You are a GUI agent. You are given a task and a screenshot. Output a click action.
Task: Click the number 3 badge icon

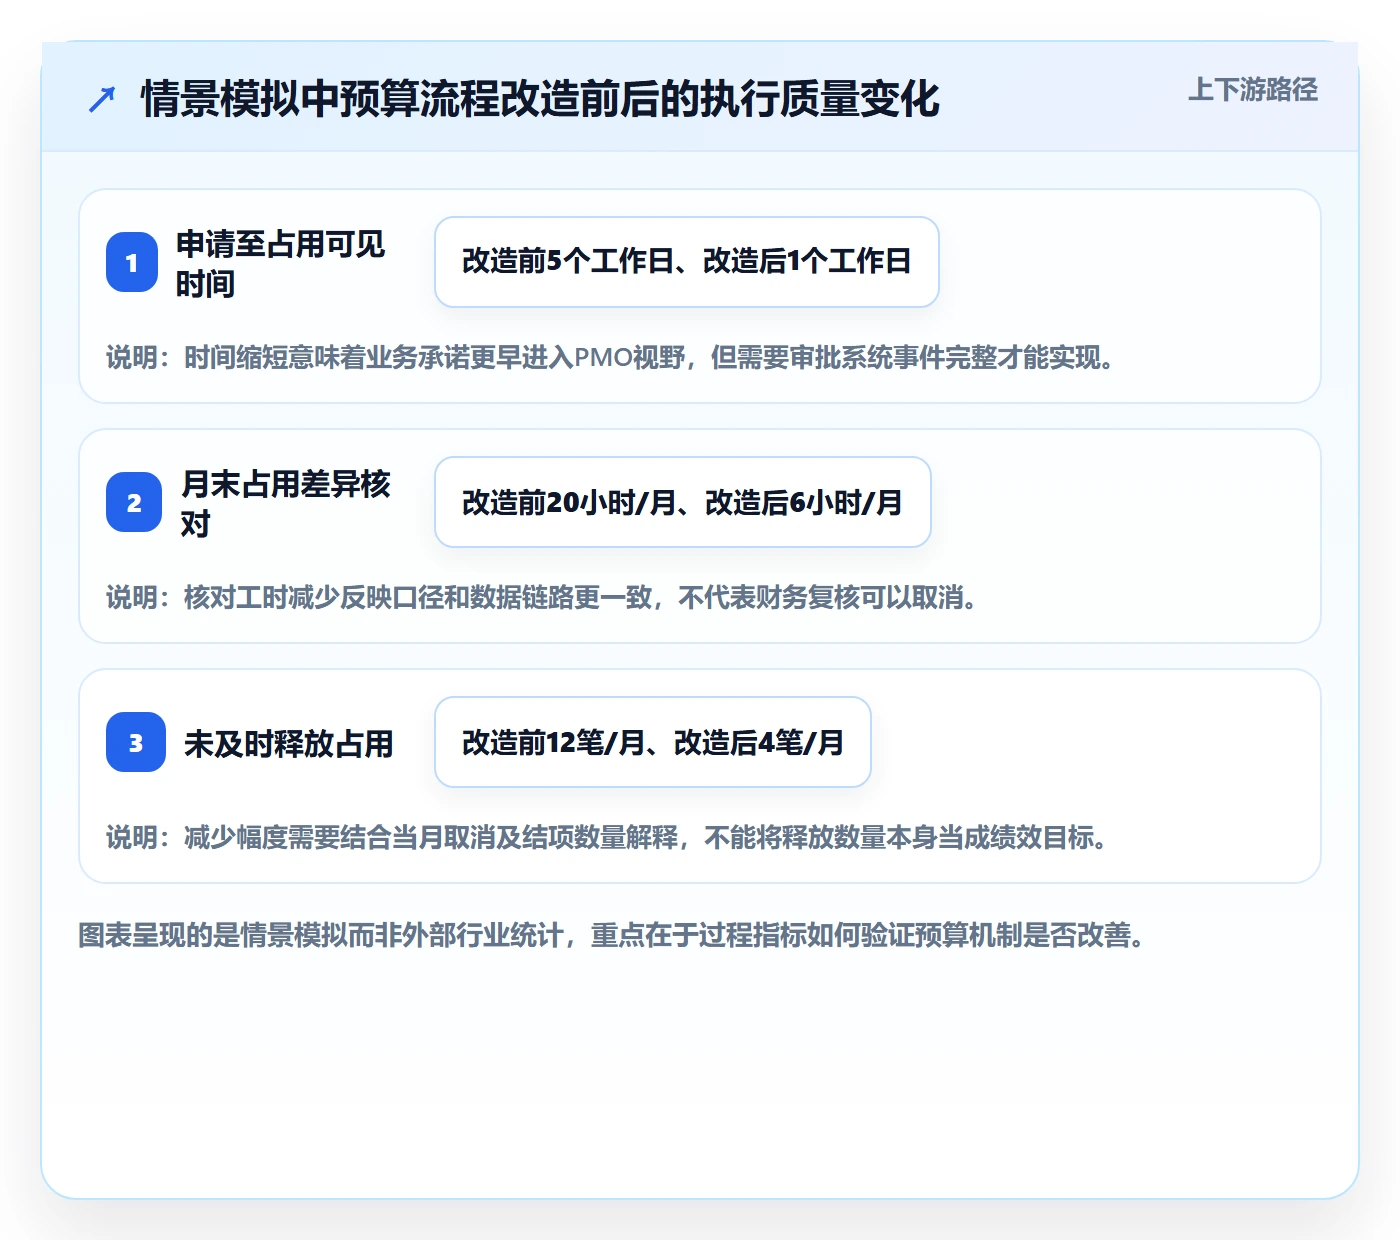(136, 742)
